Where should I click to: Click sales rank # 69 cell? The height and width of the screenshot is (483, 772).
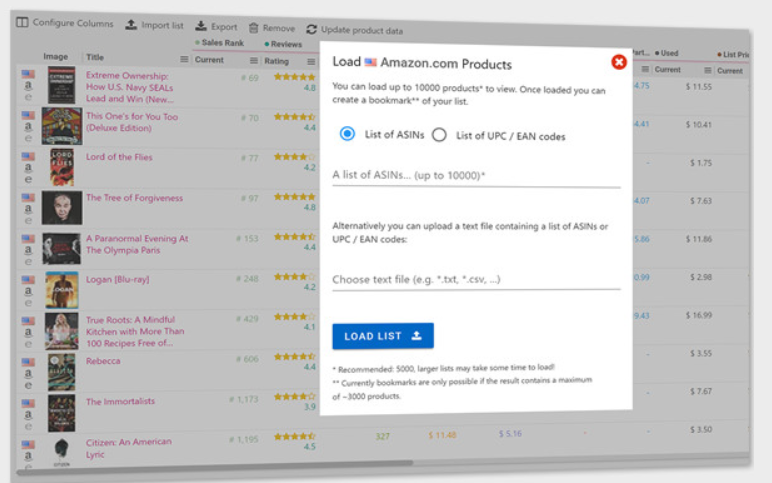click(x=250, y=78)
